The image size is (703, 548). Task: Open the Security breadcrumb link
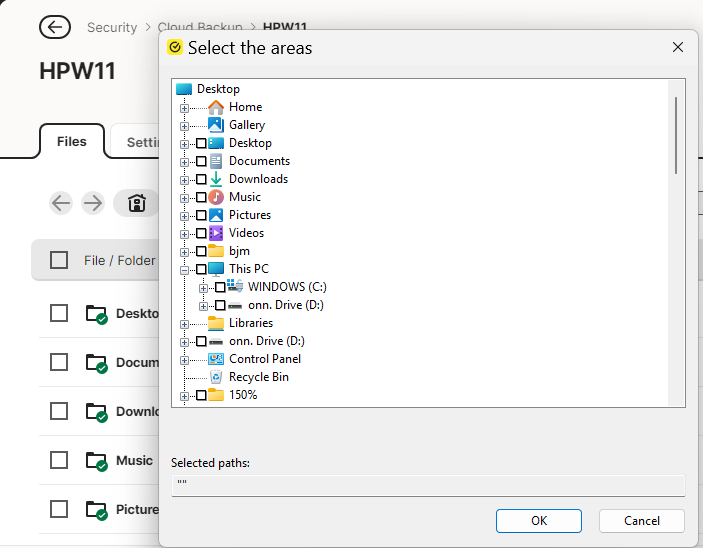111,27
